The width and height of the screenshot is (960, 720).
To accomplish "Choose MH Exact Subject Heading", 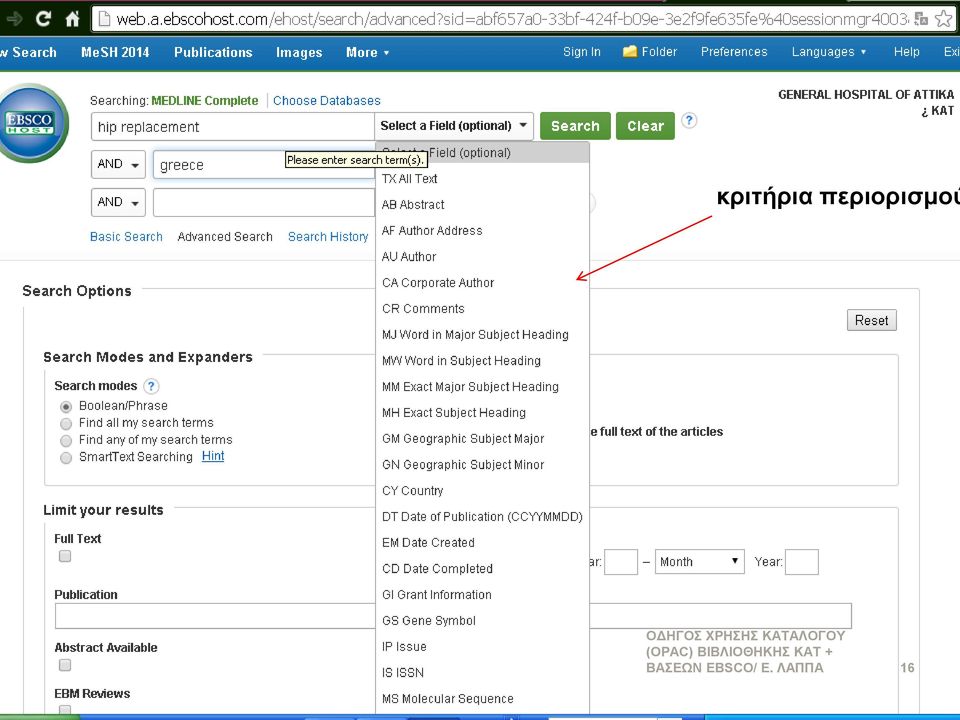I will click(482, 413).
